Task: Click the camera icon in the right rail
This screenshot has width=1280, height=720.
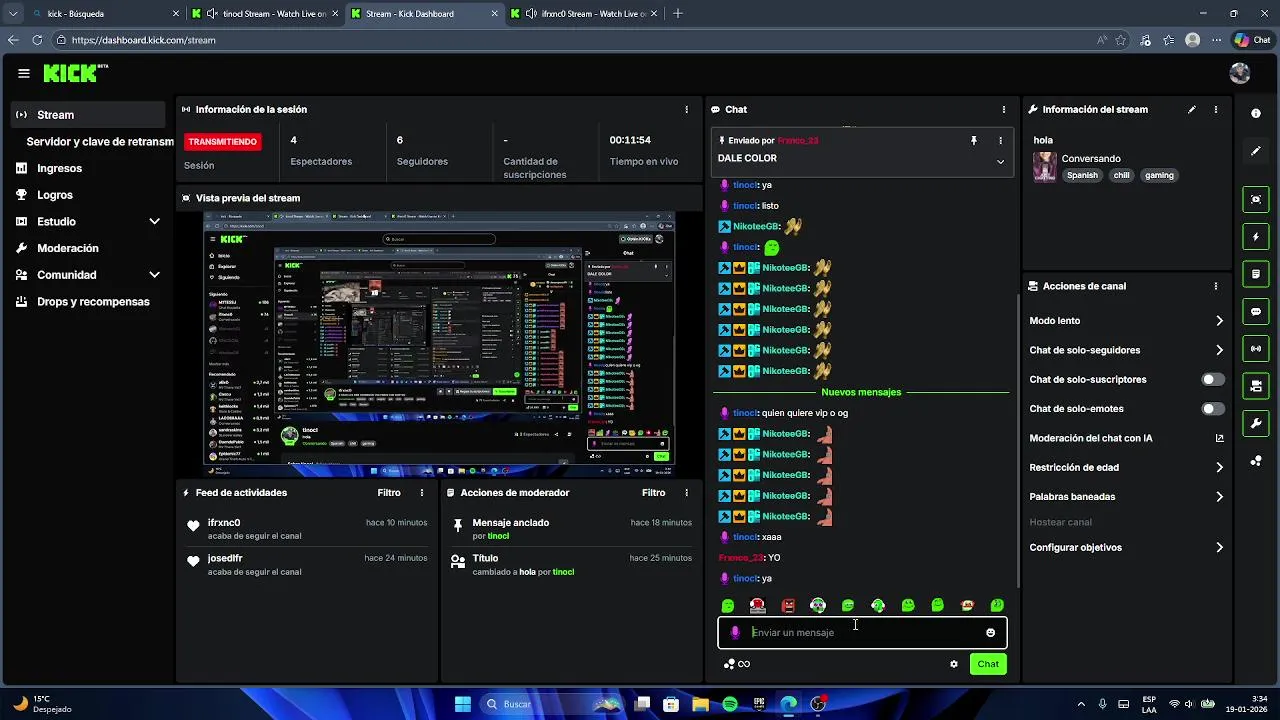Action: [1256, 386]
